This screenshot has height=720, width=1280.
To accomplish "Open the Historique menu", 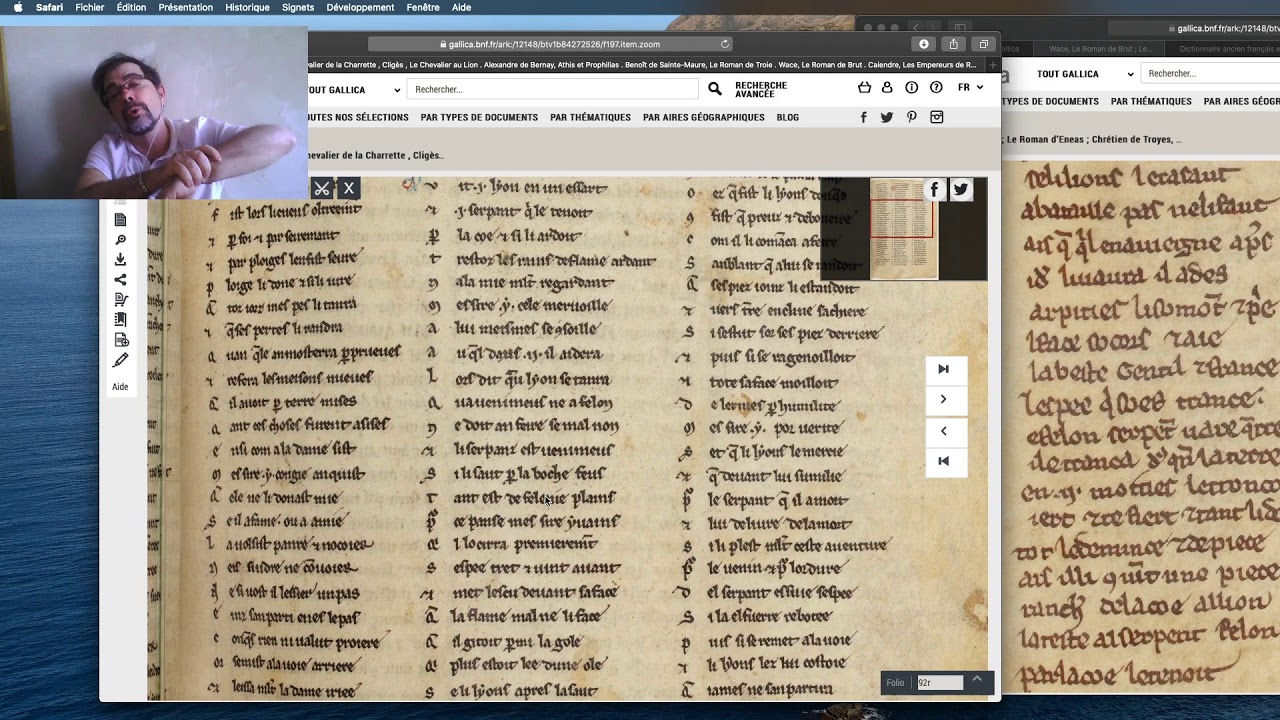I will (247, 7).
